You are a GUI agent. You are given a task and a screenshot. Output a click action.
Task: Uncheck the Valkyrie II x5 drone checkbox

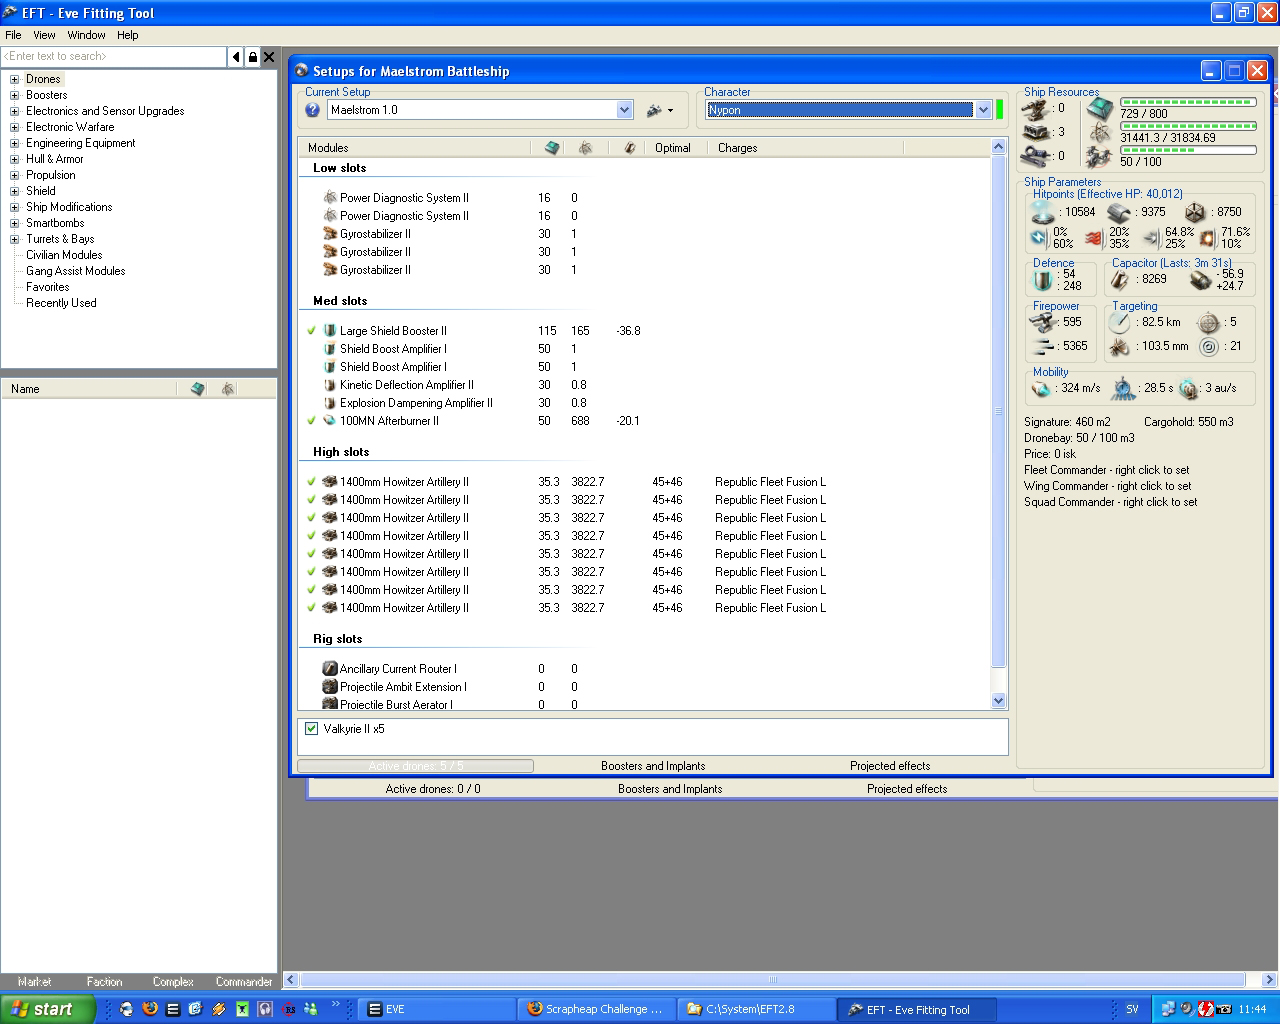point(311,729)
